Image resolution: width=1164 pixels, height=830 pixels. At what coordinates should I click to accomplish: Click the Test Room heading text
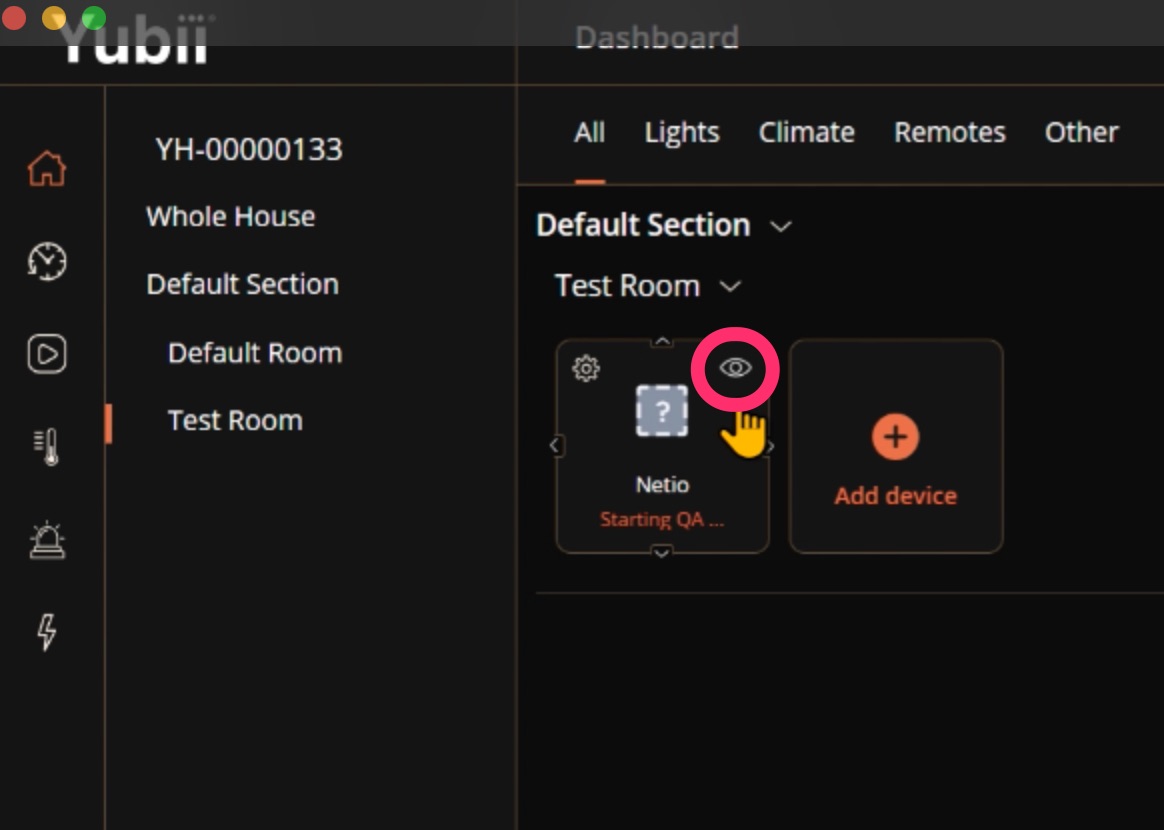(x=627, y=286)
